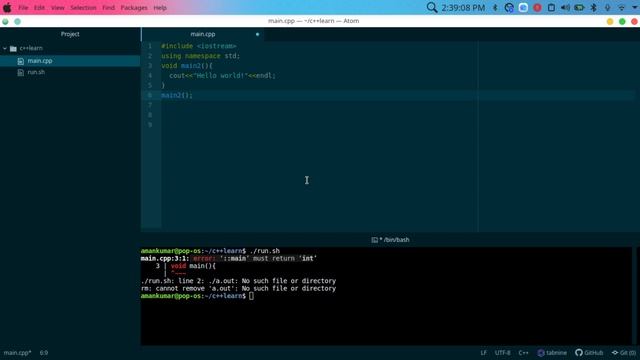Open GitHub panel from status bar
Screen dimensions: 640x360
[x=589, y=353]
